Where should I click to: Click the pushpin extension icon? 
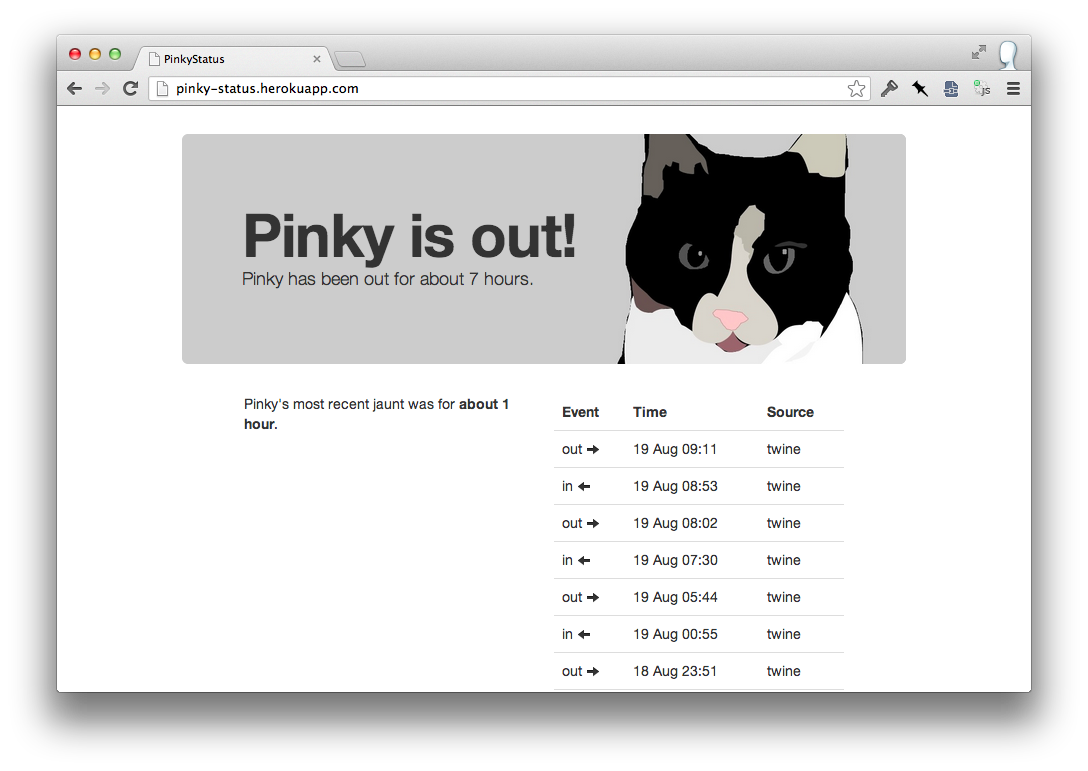[x=920, y=89]
